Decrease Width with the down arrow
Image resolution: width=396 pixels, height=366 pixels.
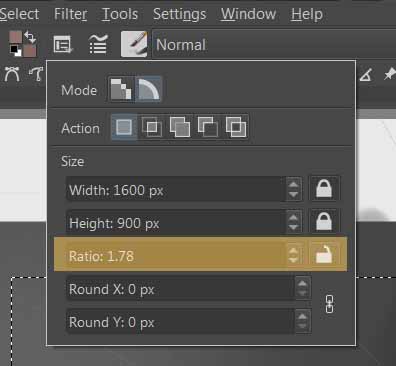pos(293,195)
